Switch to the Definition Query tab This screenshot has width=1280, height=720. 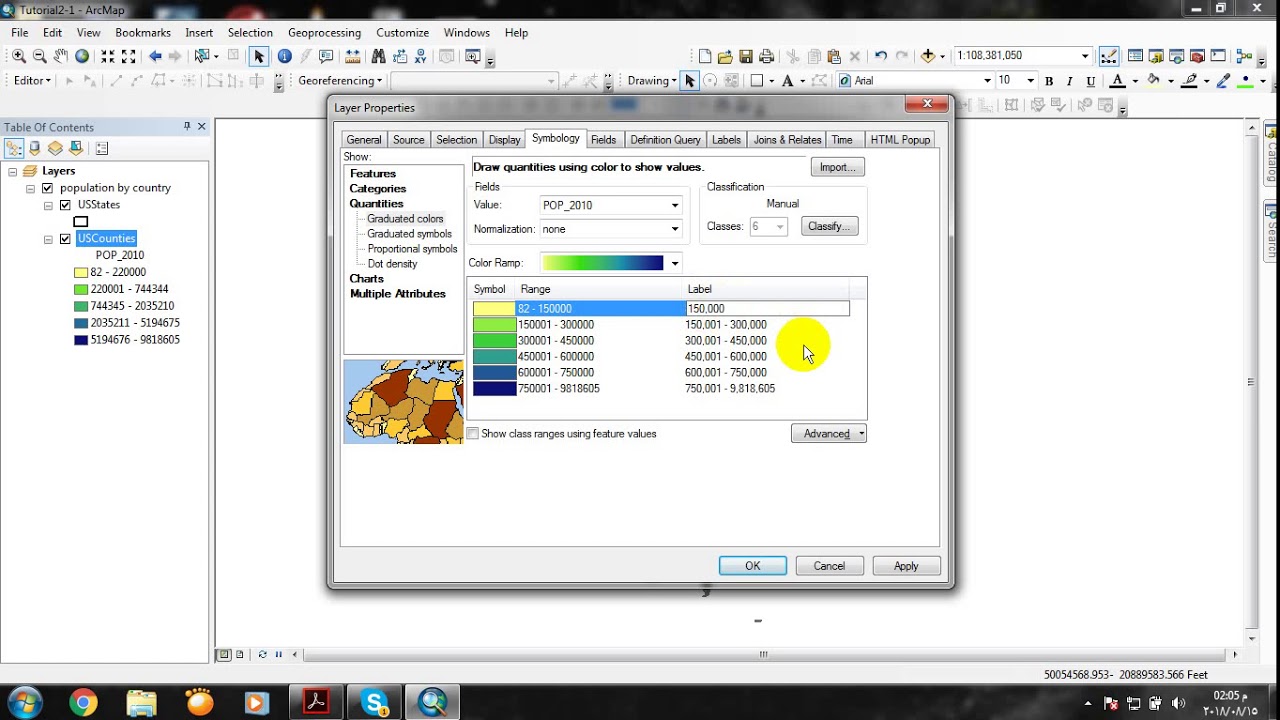point(665,140)
